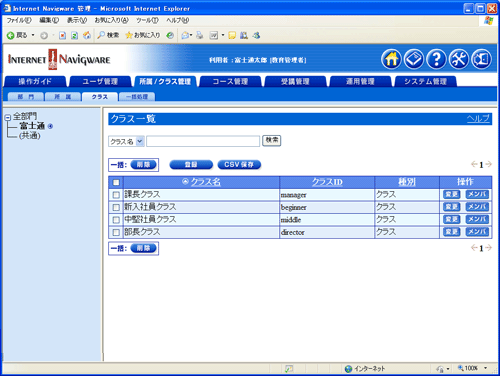The height and width of the screenshot is (376, 500).
Task: Open ツール menu
Action: (147, 20)
